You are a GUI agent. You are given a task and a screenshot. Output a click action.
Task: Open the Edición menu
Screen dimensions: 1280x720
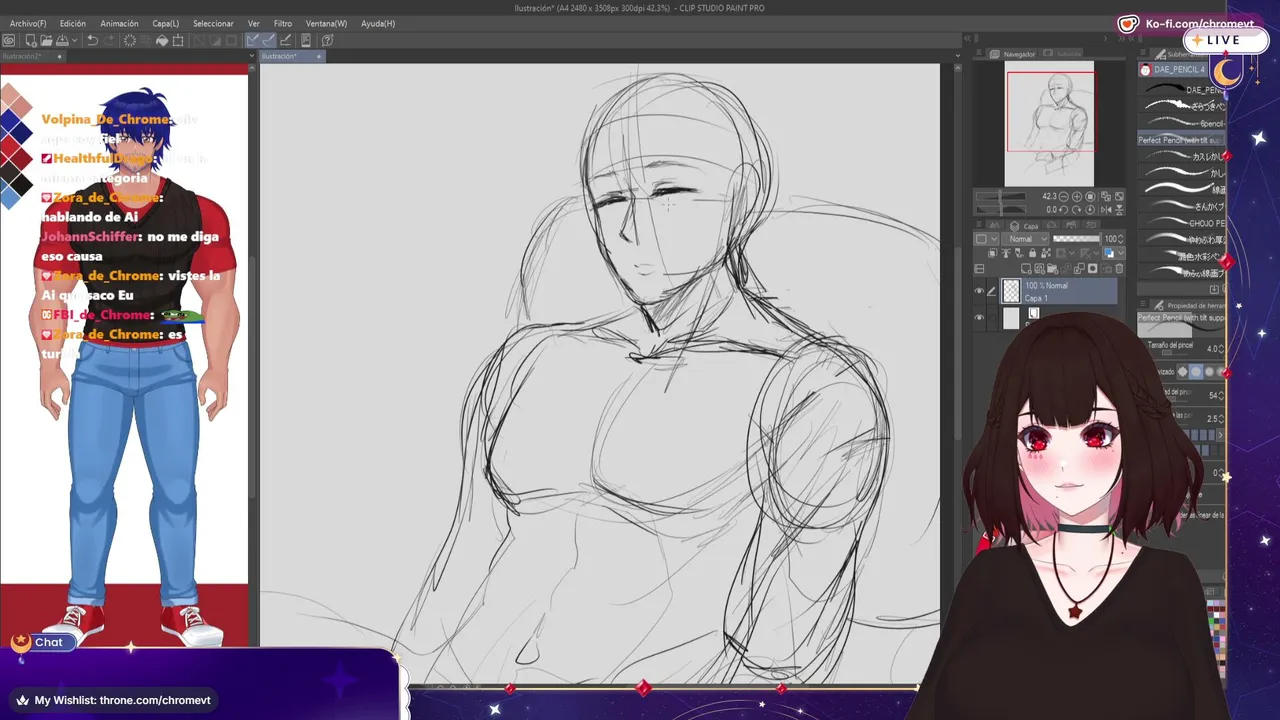(x=73, y=23)
